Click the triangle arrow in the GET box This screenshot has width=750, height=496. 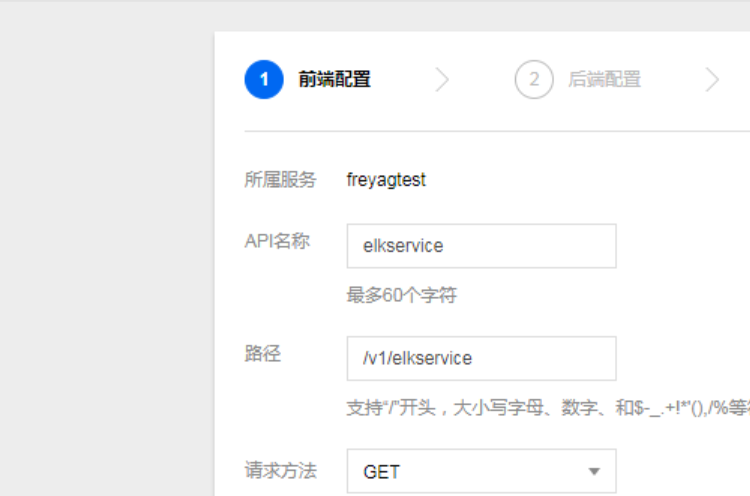[x=594, y=471]
